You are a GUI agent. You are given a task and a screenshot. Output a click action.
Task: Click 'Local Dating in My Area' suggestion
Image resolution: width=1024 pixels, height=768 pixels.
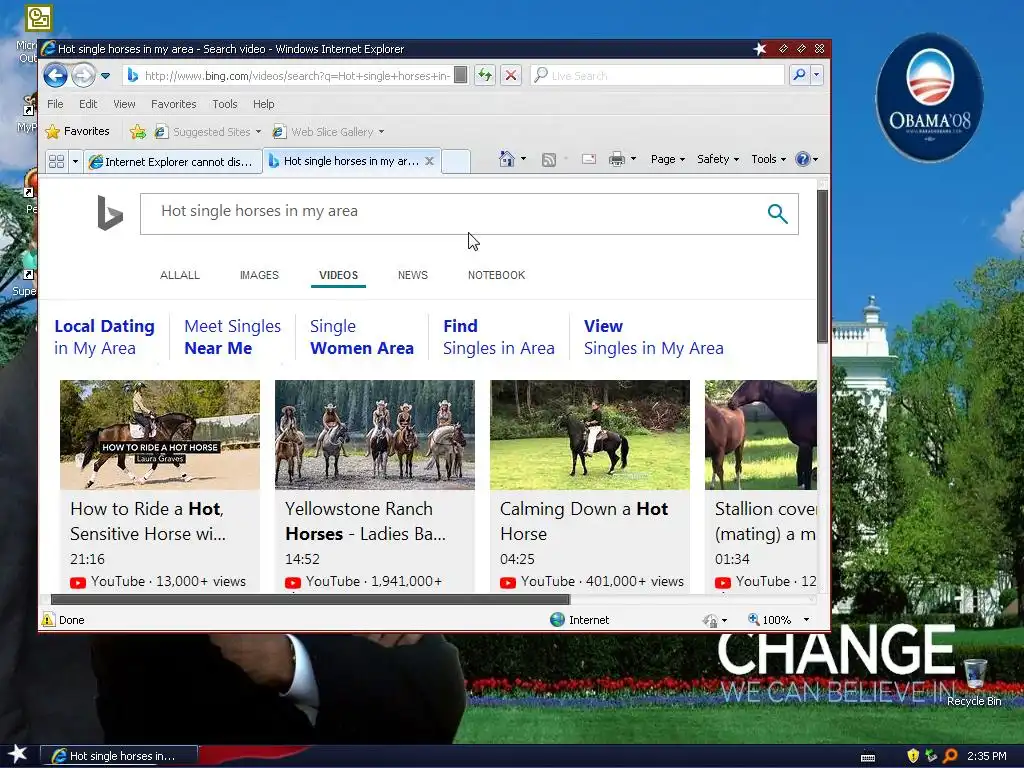click(x=104, y=337)
